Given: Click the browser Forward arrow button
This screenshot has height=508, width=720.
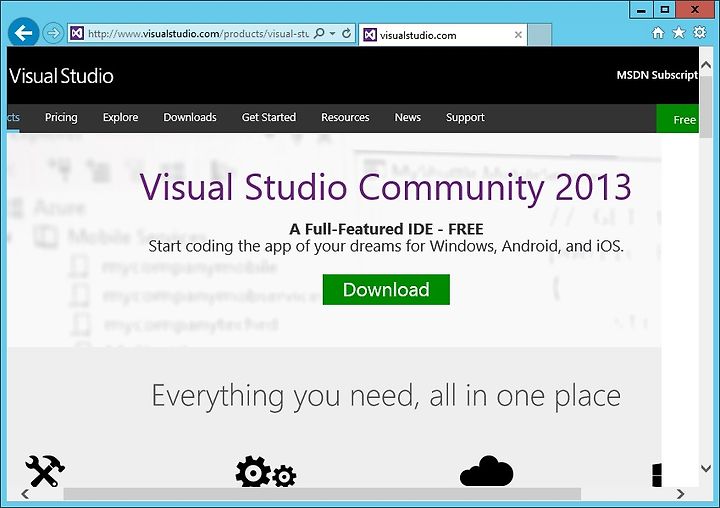Looking at the screenshot, I should click(53, 33).
